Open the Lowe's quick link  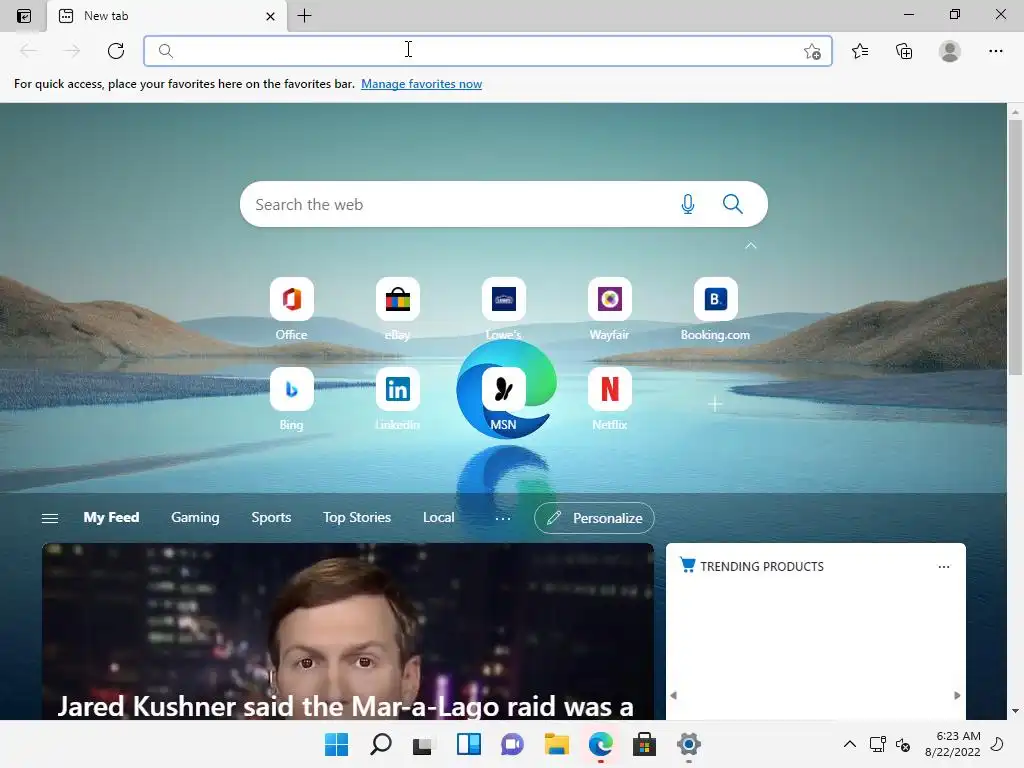coord(504,309)
